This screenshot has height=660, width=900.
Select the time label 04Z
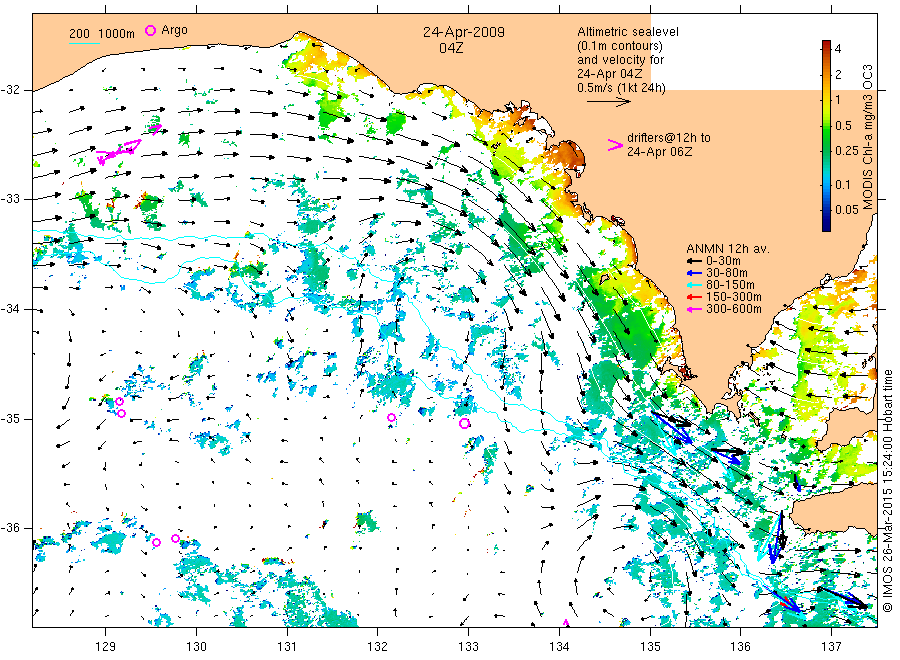click(x=451, y=48)
